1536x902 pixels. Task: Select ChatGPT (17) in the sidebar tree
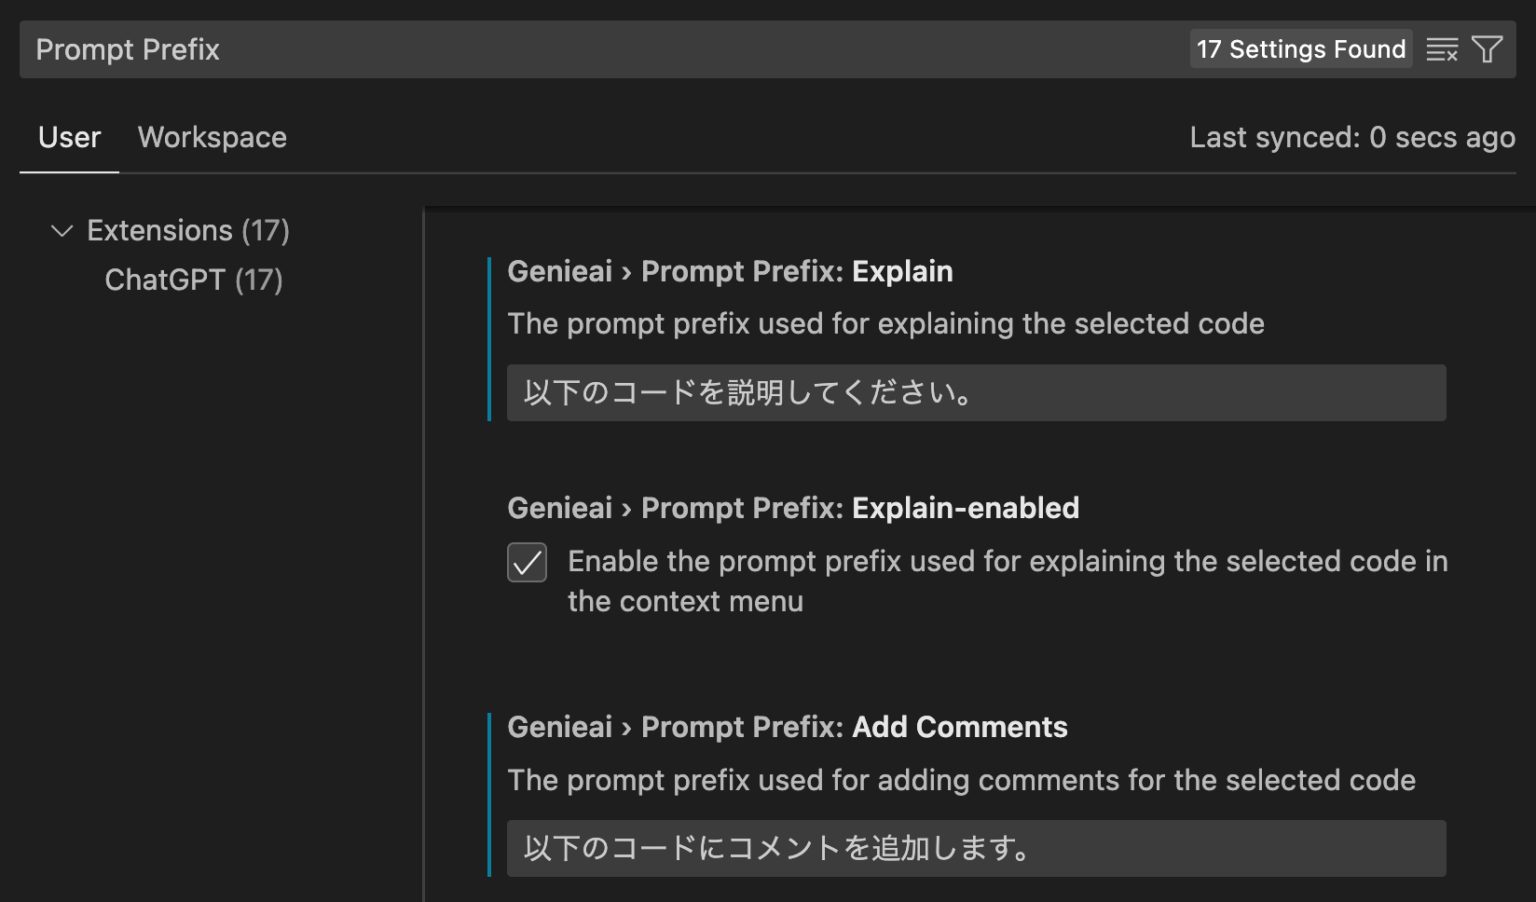pyautogui.click(x=193, y=280)
